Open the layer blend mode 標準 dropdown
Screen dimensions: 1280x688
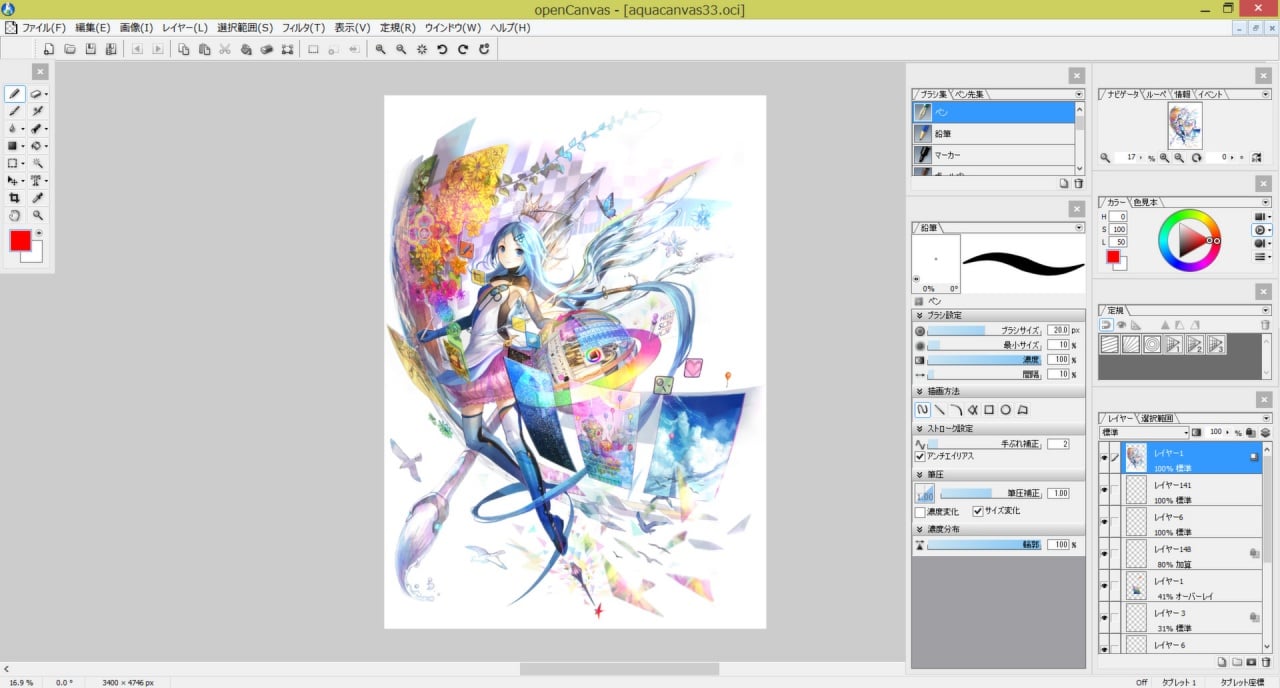tap(1144, 433)
